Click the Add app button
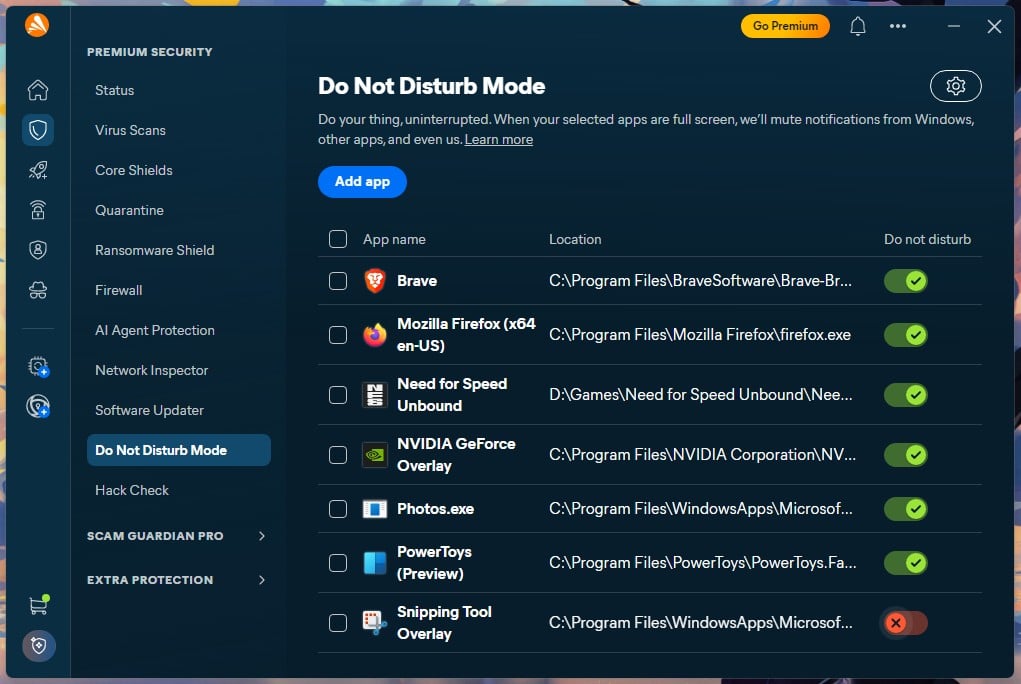 (x=362, y=182)
